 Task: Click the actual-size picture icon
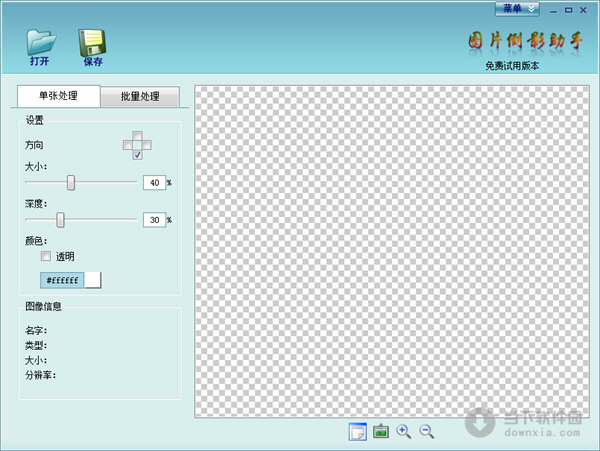coord(381,431)
